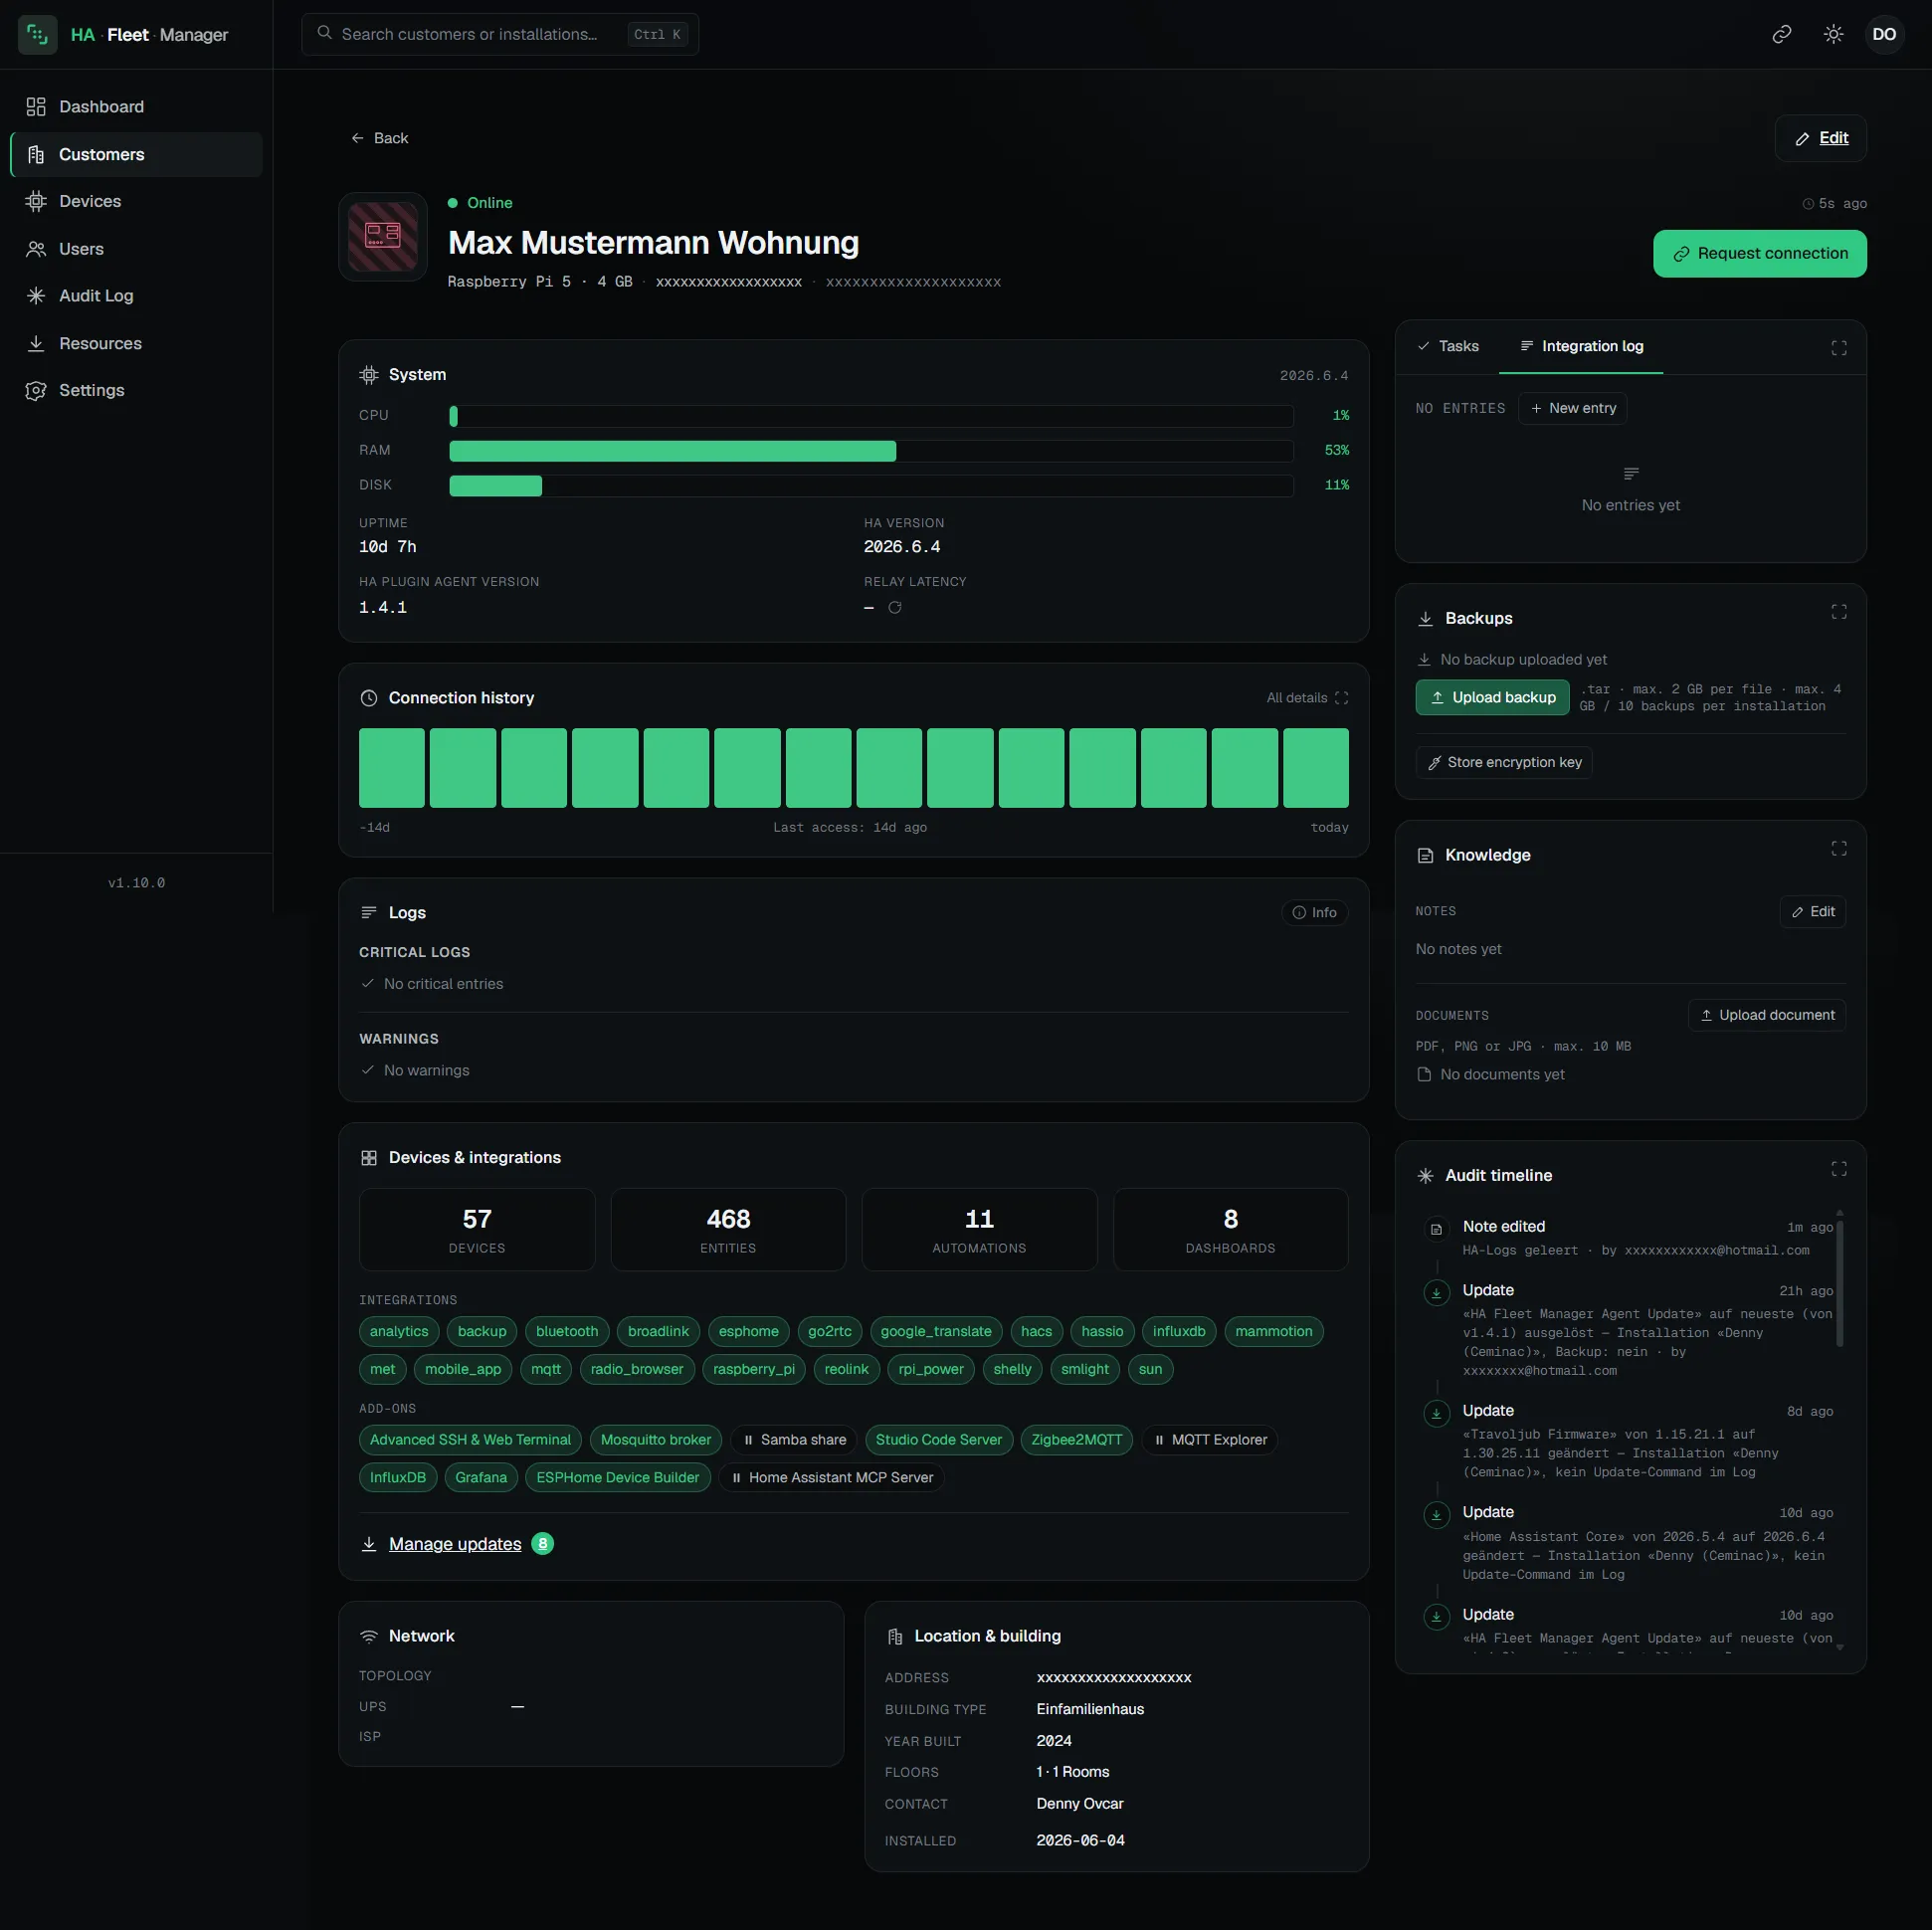Open Audit Log in the sidebar

pyautogui.click(x=136, y=296)
